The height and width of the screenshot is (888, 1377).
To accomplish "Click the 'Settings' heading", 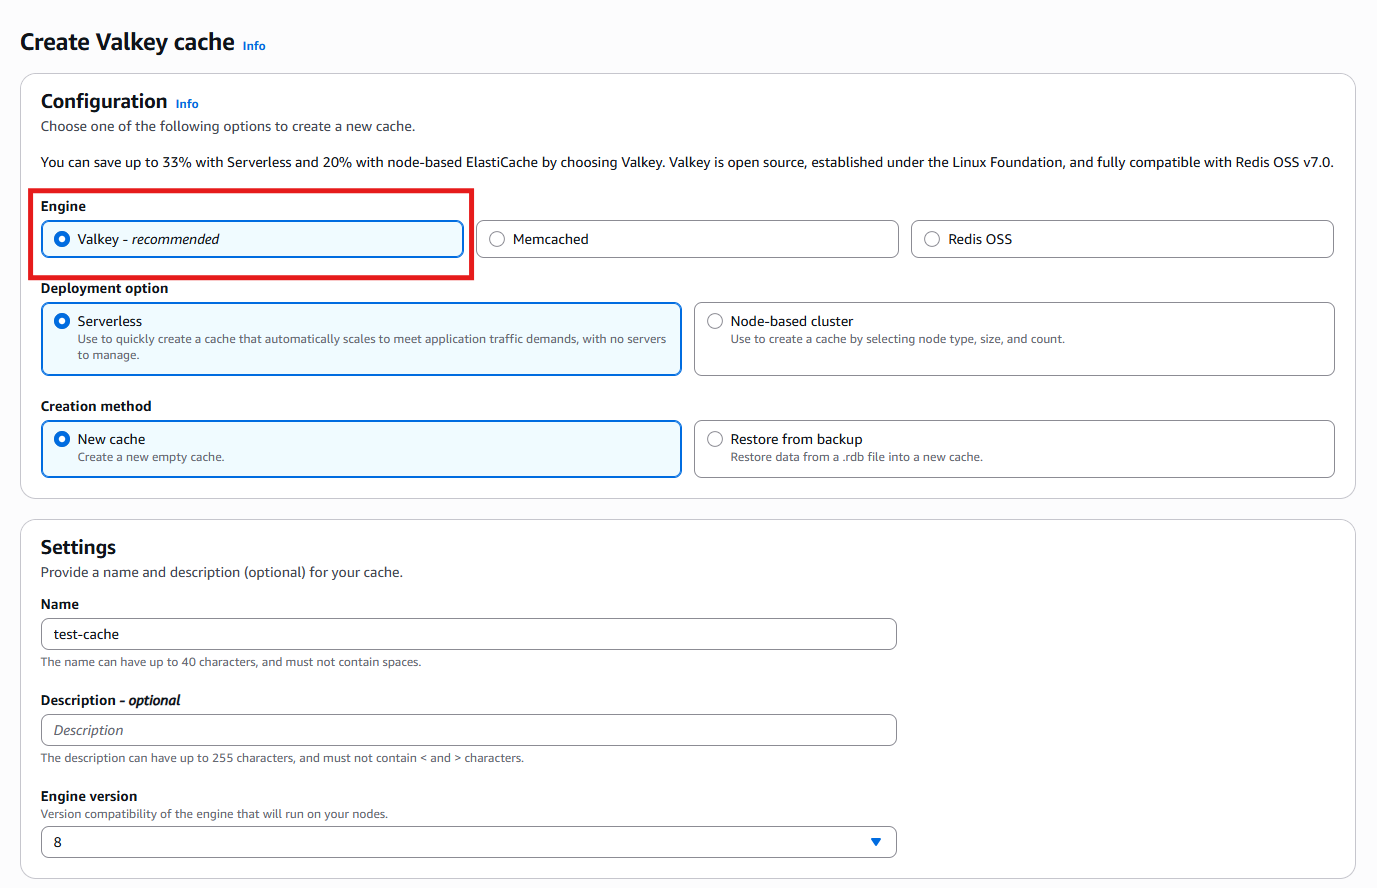I will tap(78, 547).
